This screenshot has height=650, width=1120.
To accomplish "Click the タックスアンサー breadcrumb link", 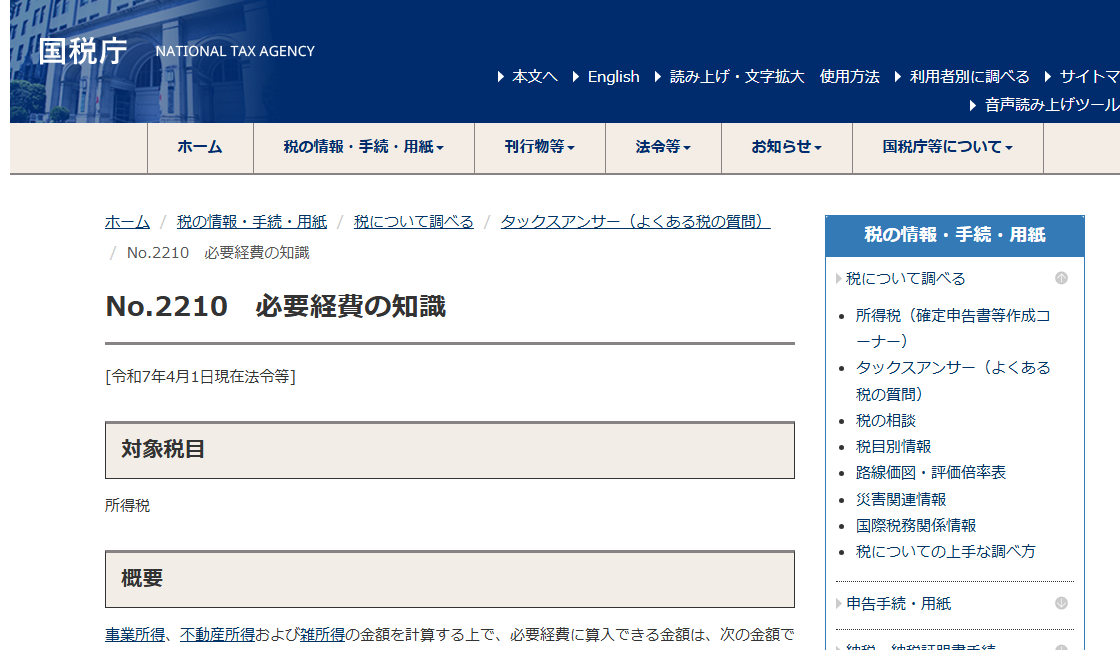I will tap(636, 222).
